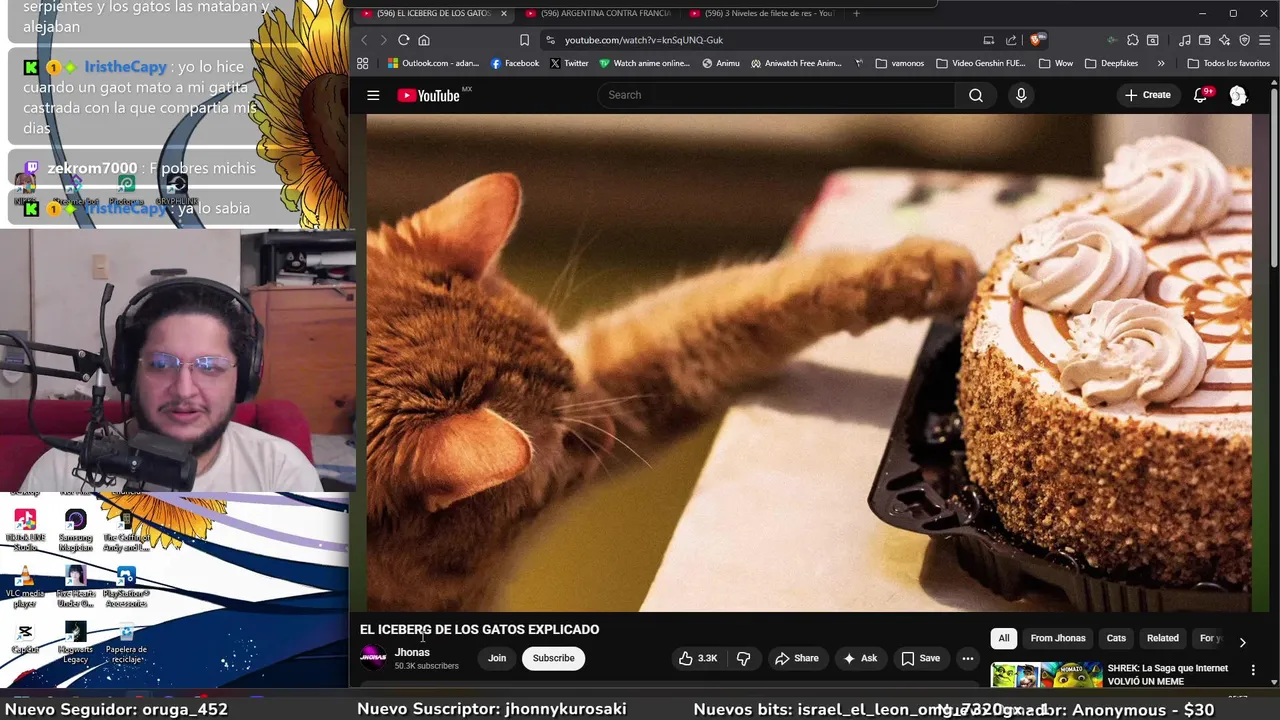Dislike the video with thumbs down
The height and width of the screenshot is (720, 1280).
coord(743,658)
